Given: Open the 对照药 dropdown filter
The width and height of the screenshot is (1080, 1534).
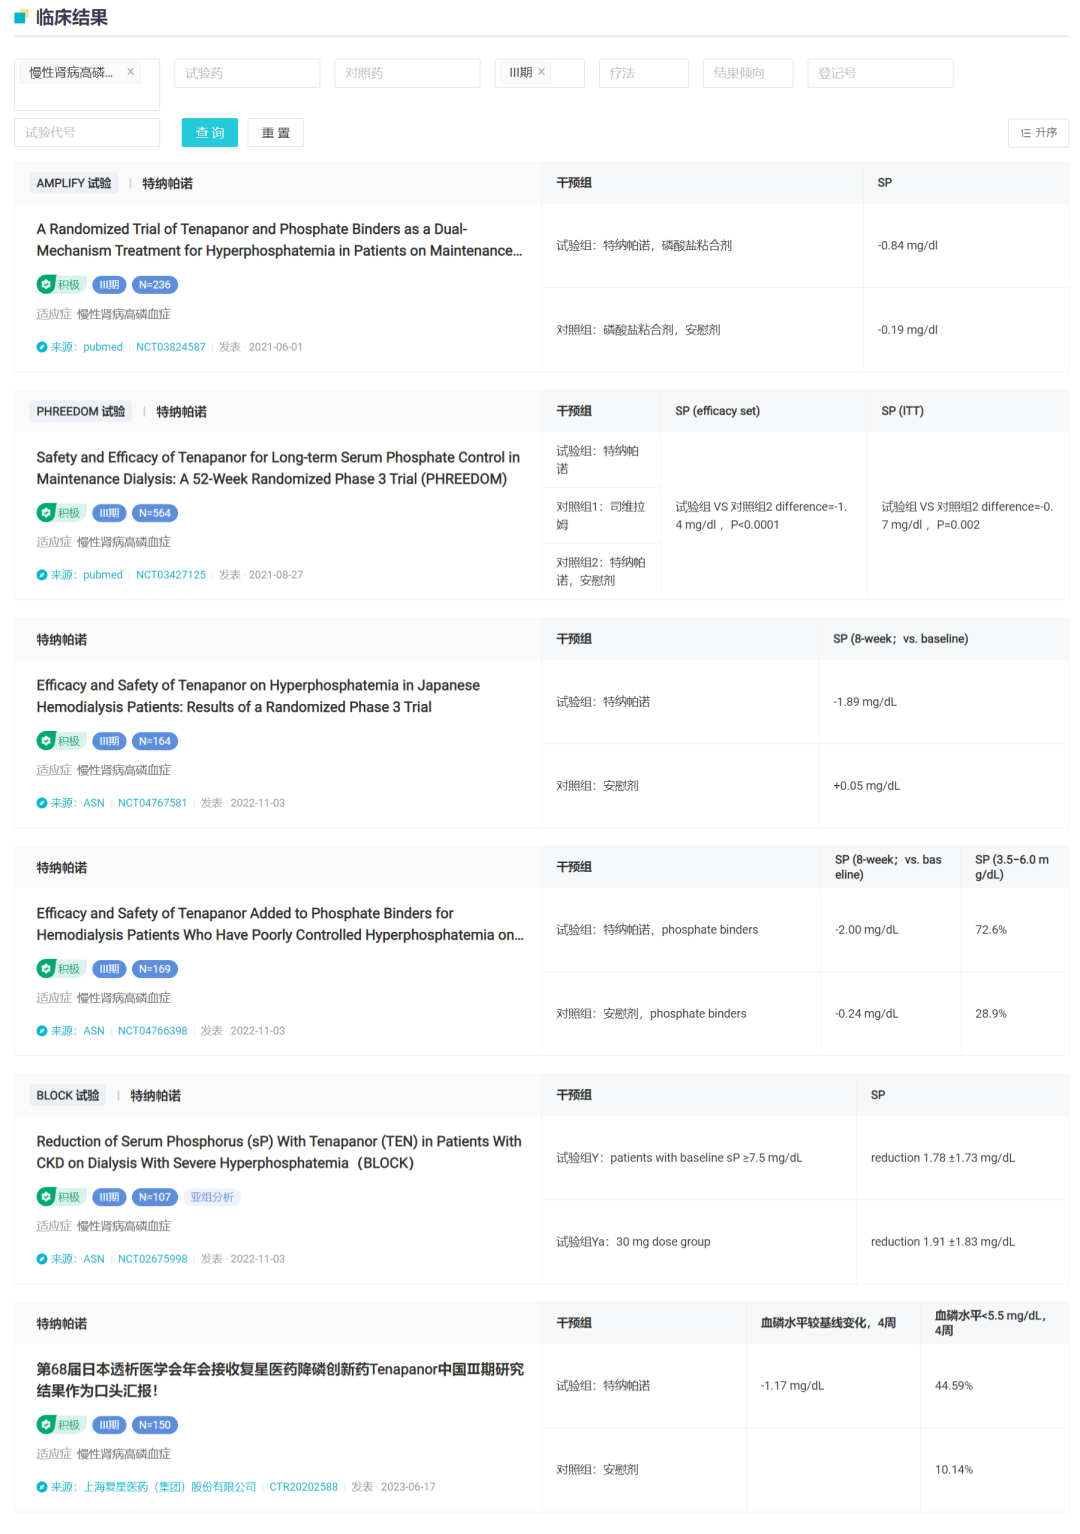Looking at the screenshot, I should pyautogui.click(x=406, y=73).
